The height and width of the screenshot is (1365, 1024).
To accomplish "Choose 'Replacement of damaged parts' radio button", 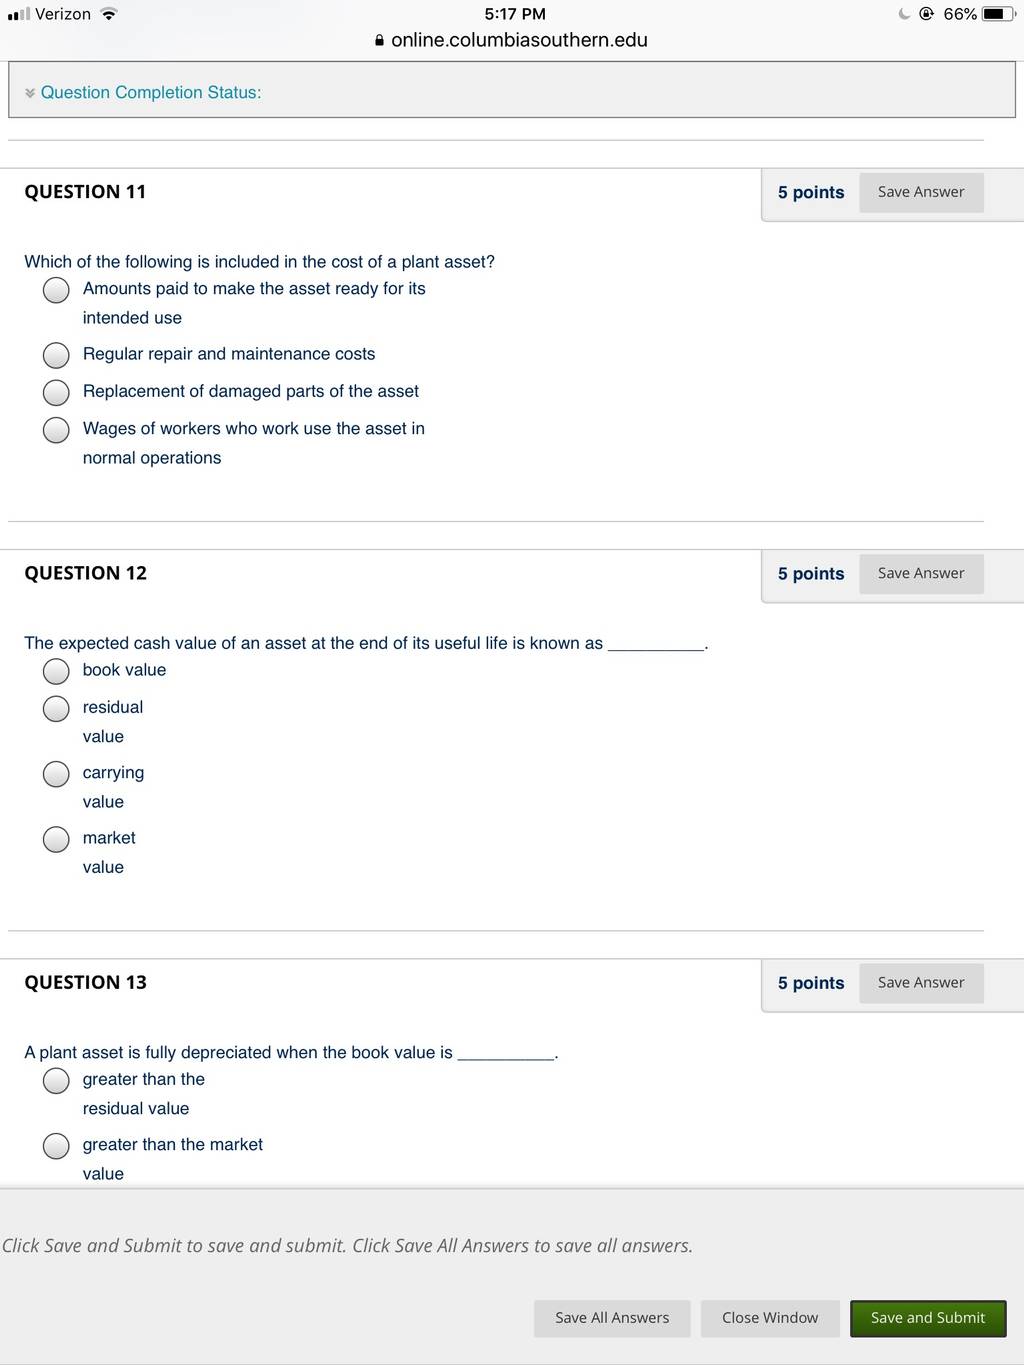I will point(56,392).
